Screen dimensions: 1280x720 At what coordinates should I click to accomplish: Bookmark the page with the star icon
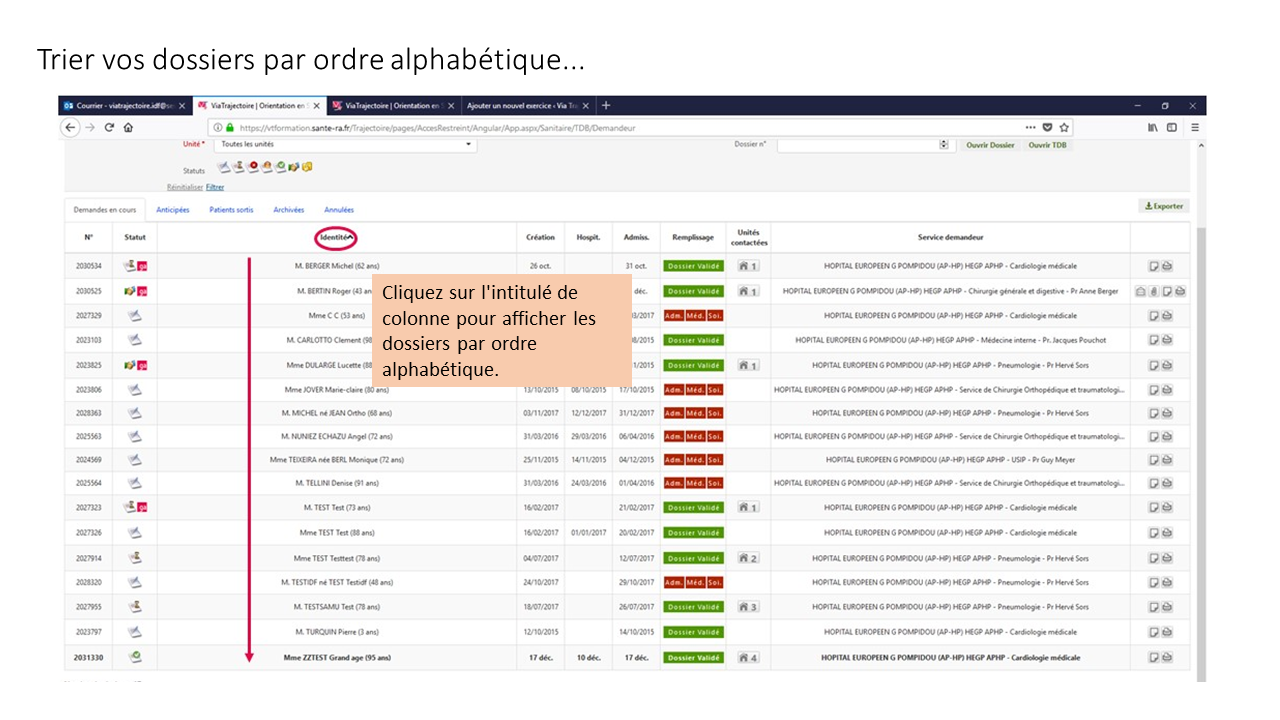point(1064,128)
